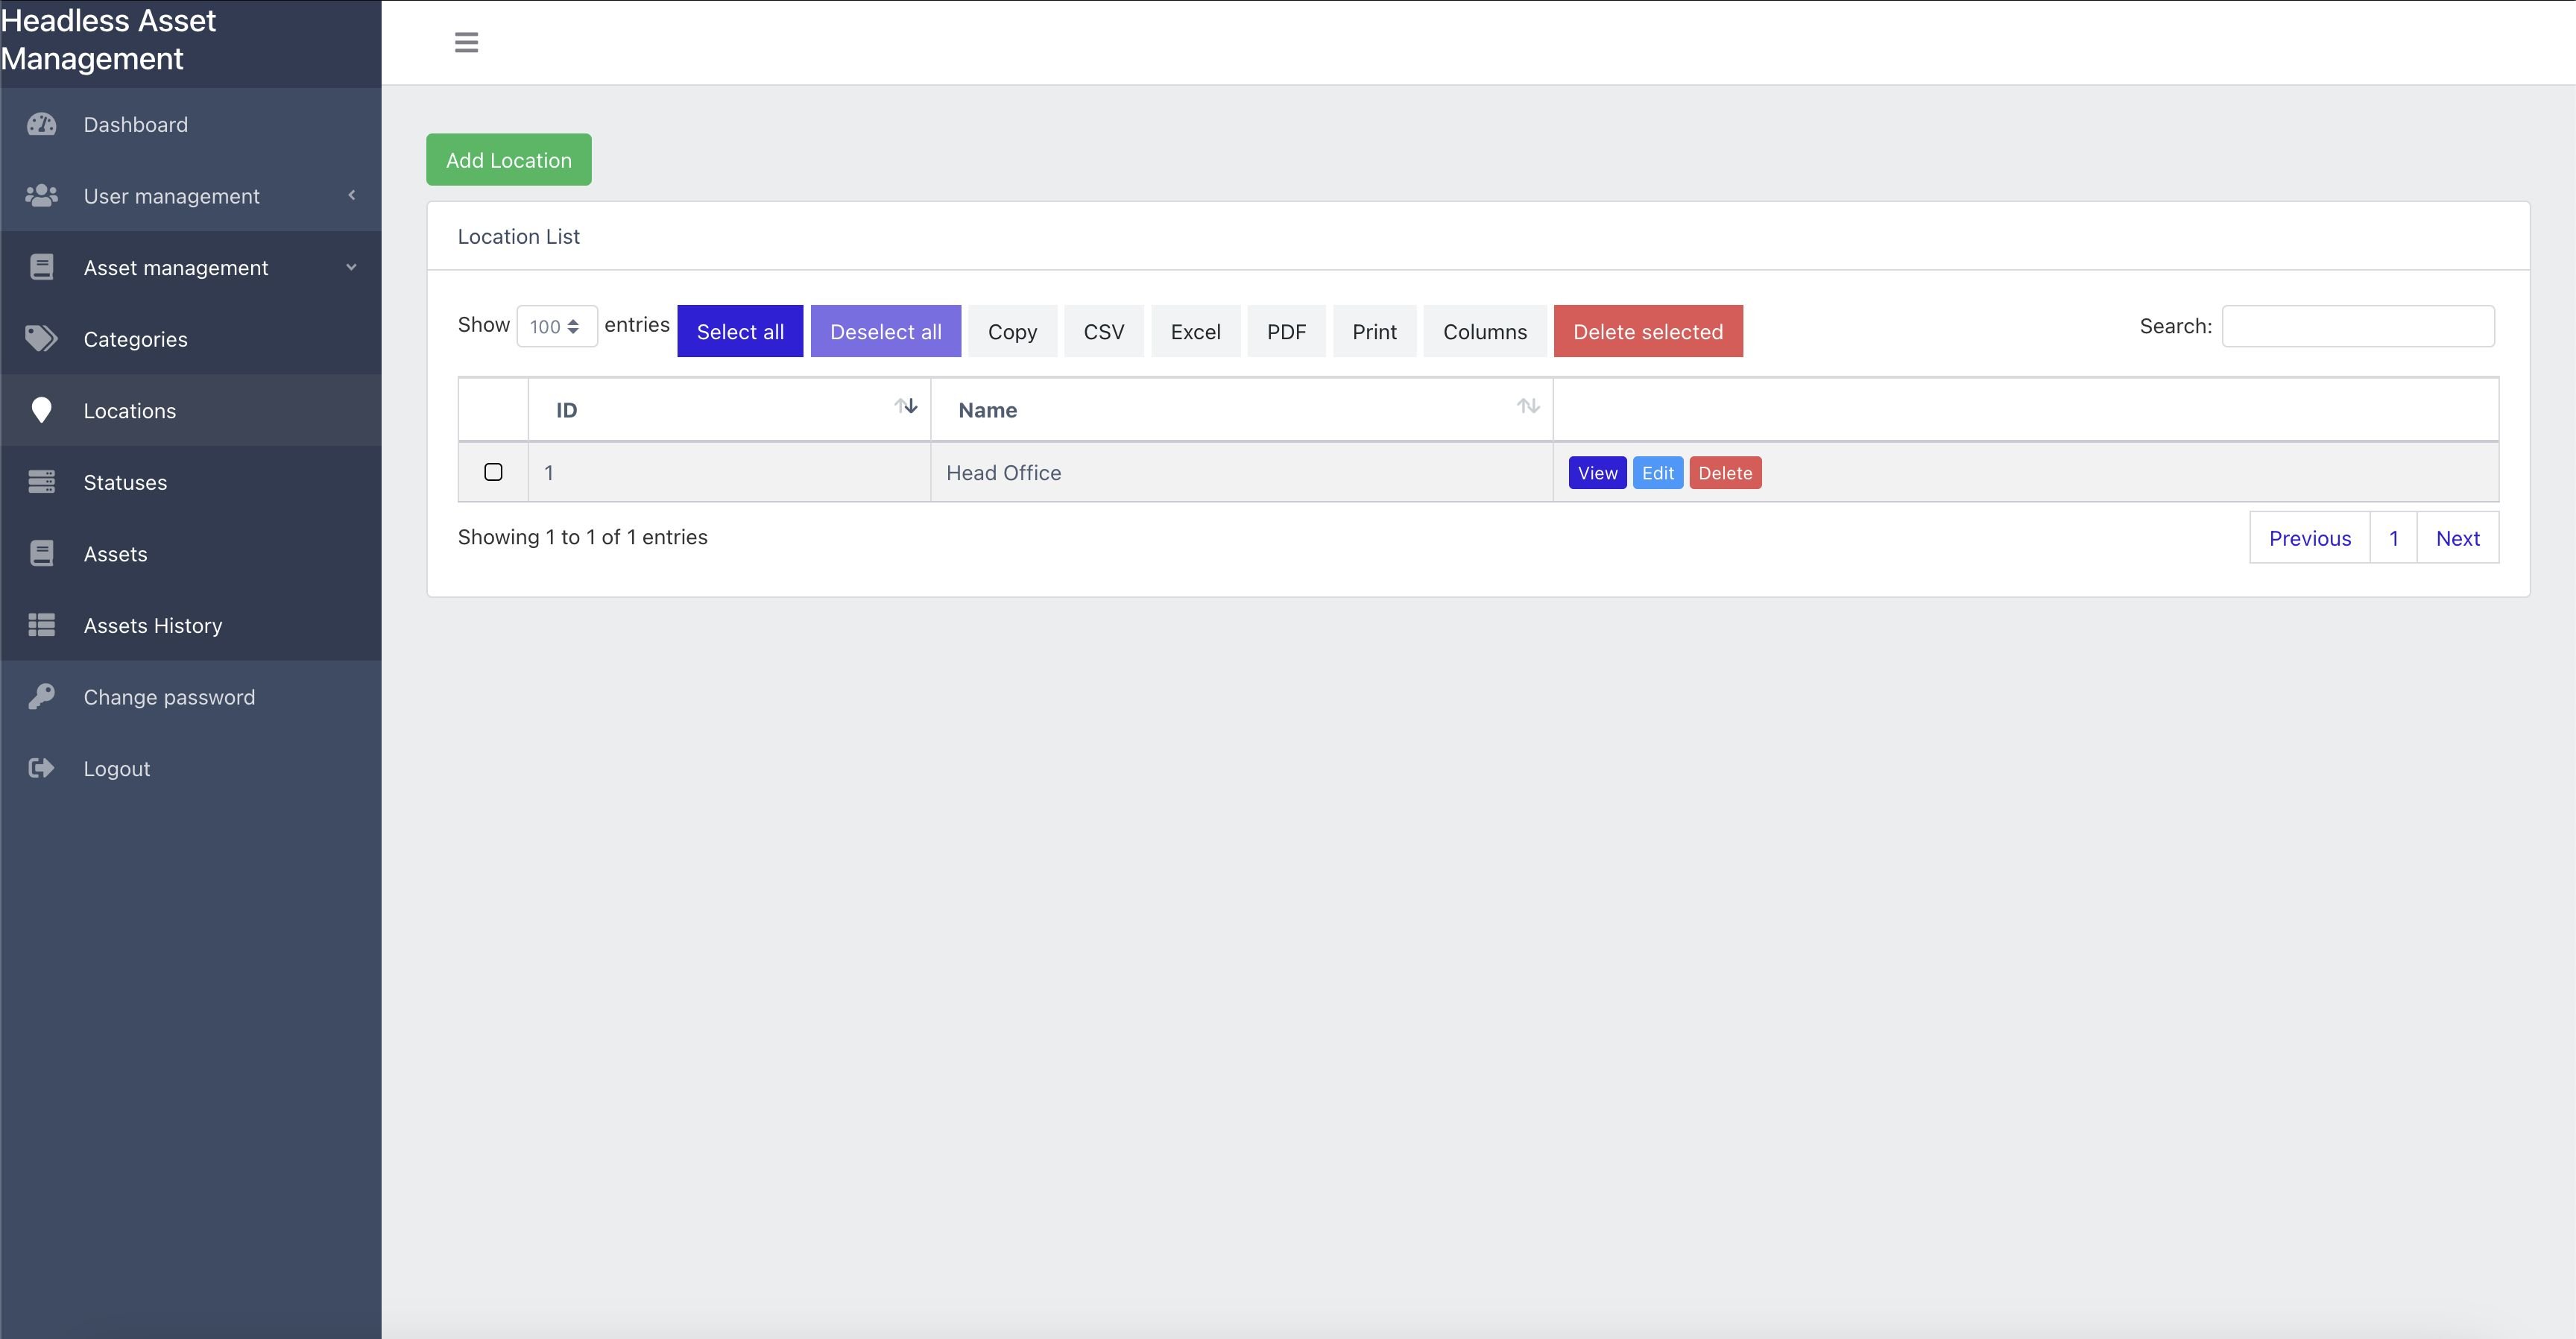Click the hamburger menu icon
The width and height of the screenshot is (2576, 1339).
pyautogui.click(x=466, y=42)
